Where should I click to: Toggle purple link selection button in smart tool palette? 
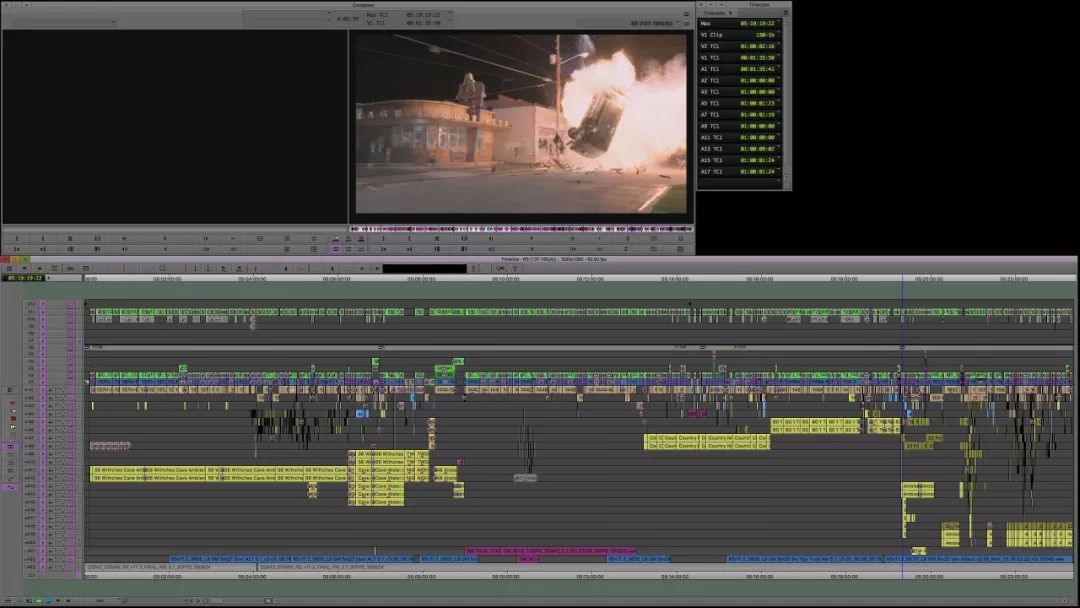(x=10, y=487)
